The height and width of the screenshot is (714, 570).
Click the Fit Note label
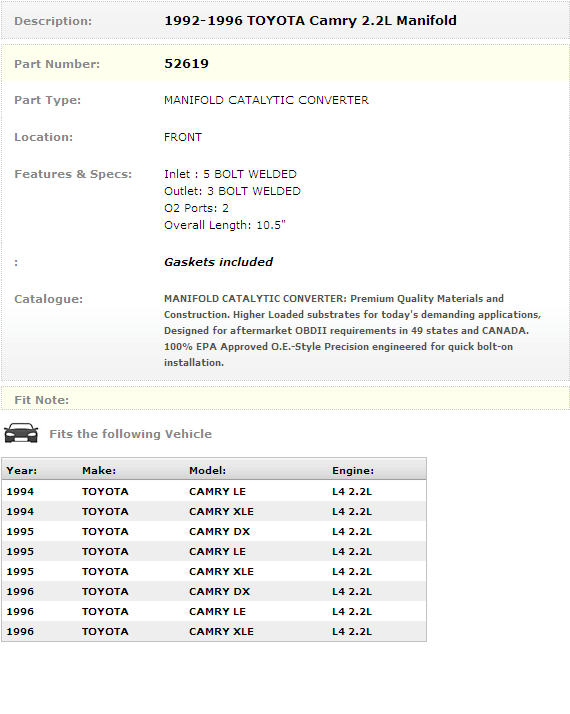tap(41, 400)
